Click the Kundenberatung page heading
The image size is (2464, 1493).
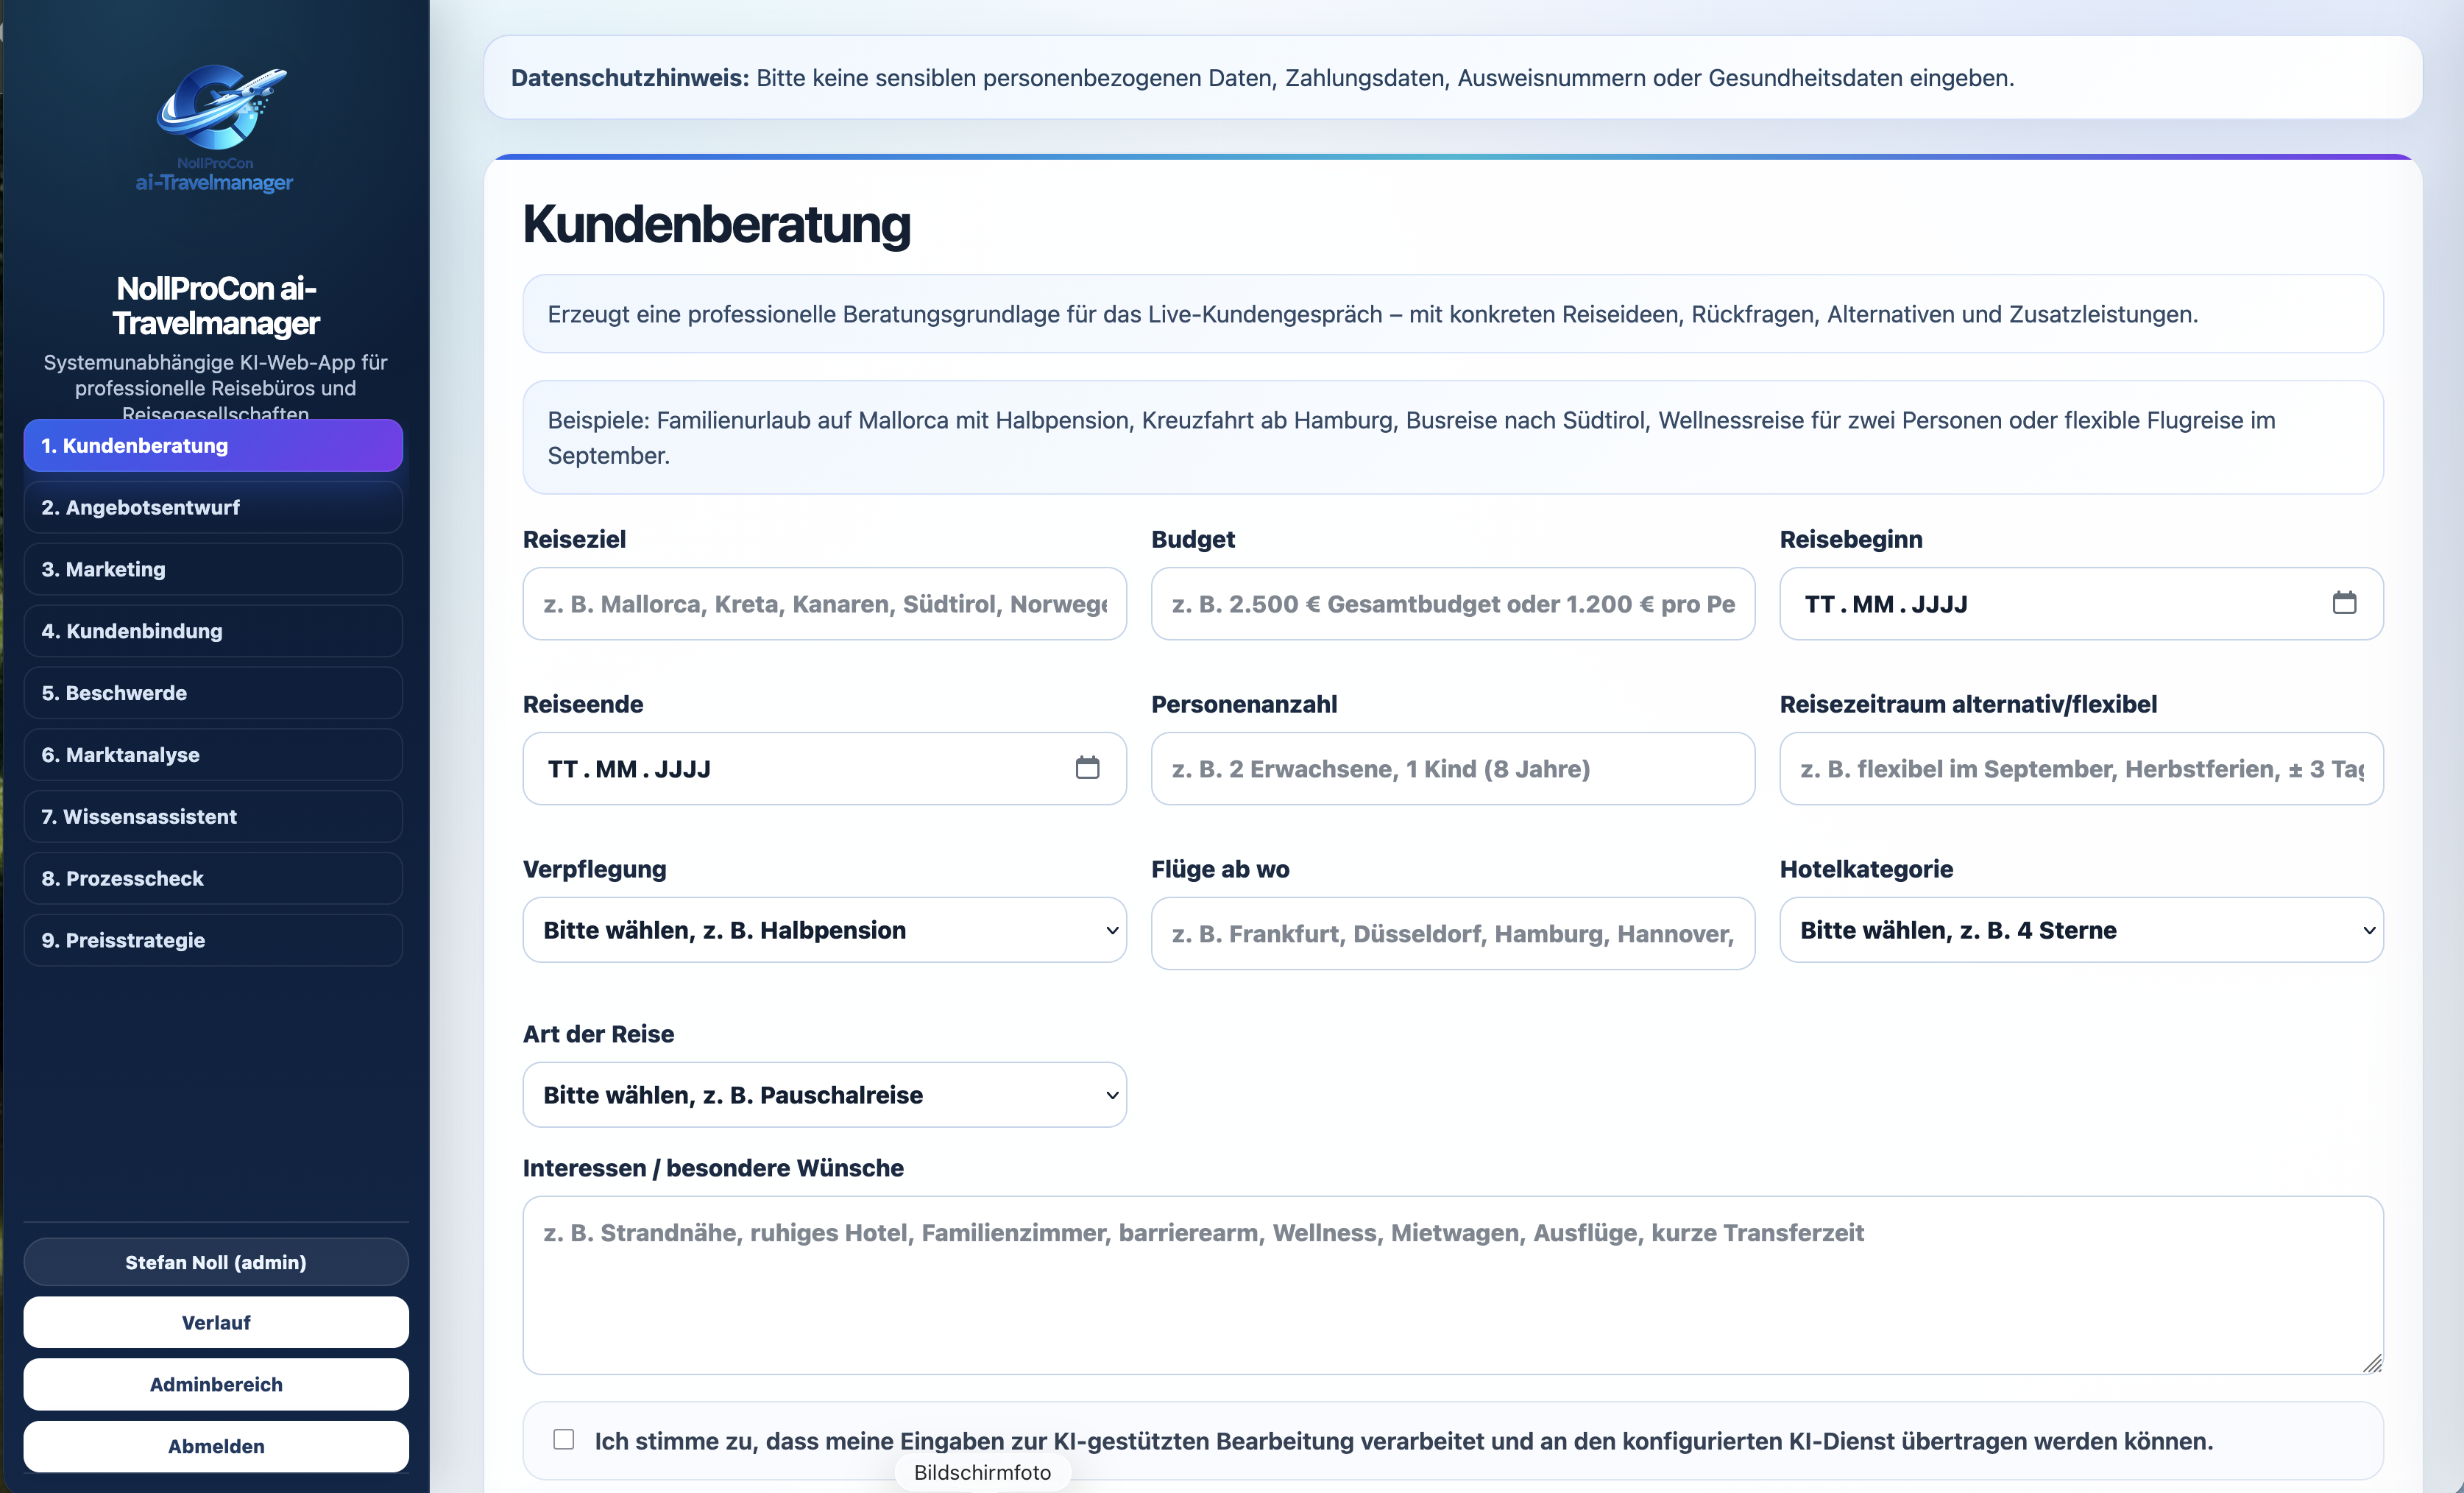716,224
